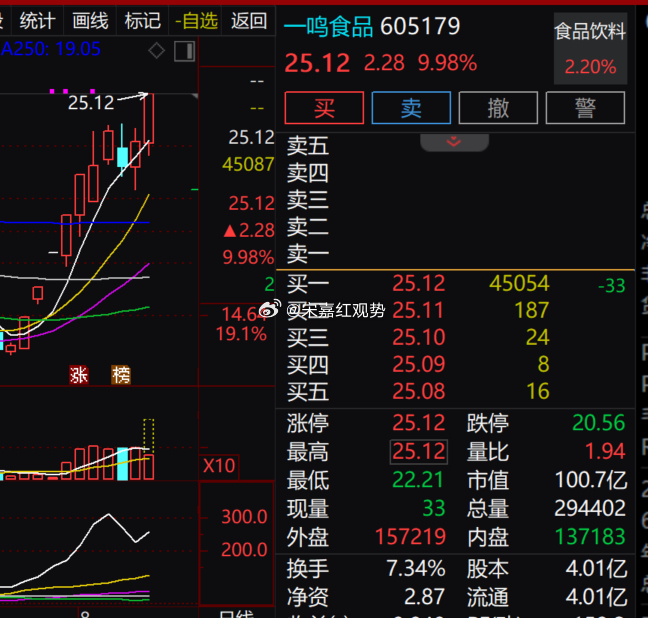Click the 换手 value 7.34%
The height and width of the screenshot is (618, 648).
click(x=416, y=569)
